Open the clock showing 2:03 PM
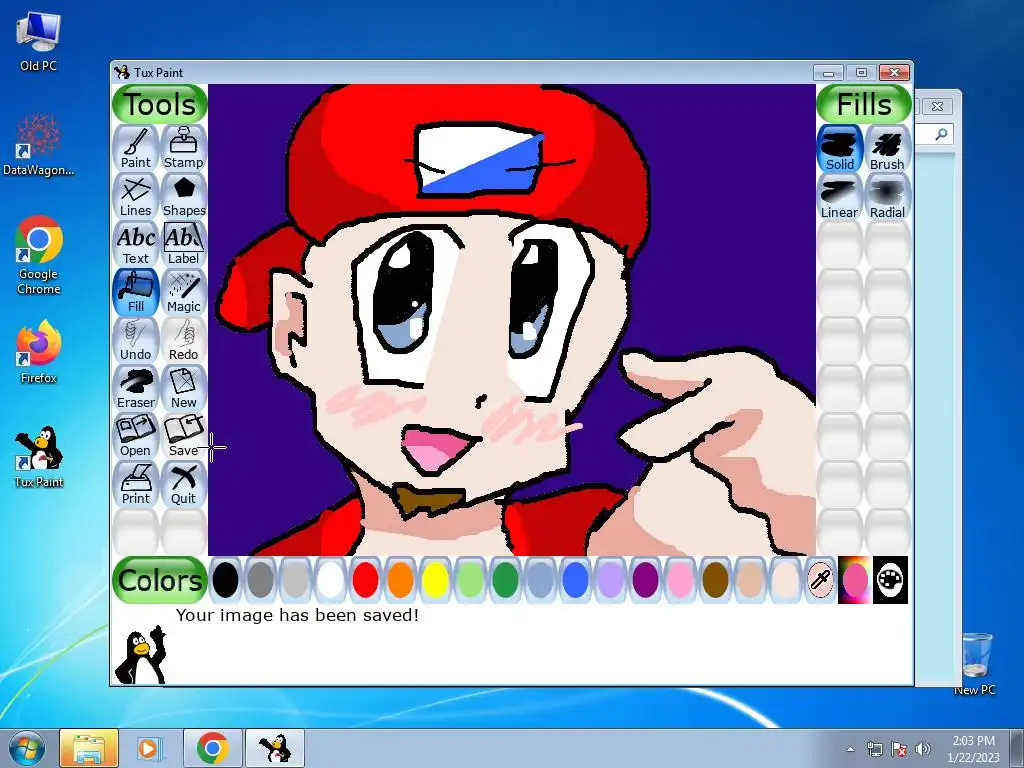The image size is (1024, 768). pos(973,748)
